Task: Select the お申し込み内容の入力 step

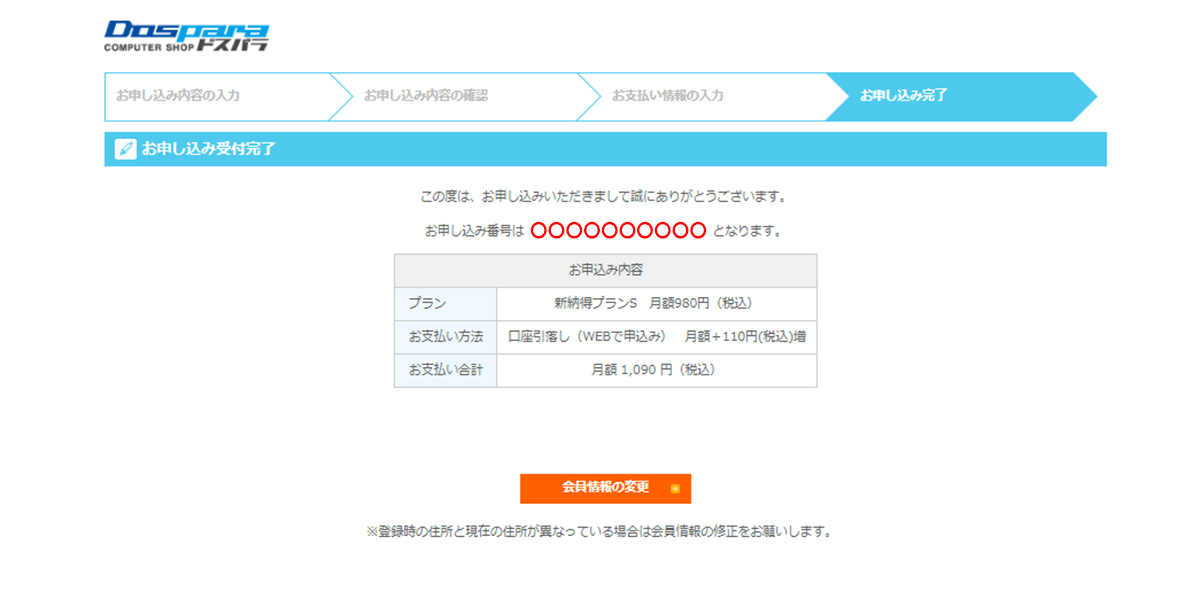Action: click(177, 96)
